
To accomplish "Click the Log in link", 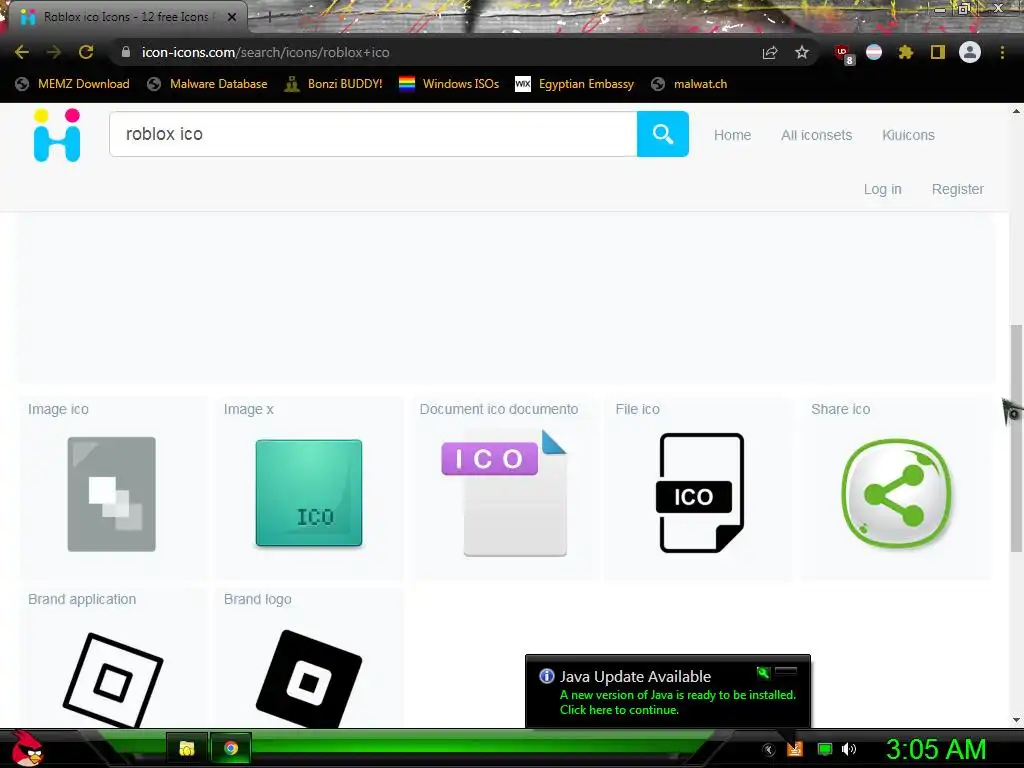I will click(882, 189).
